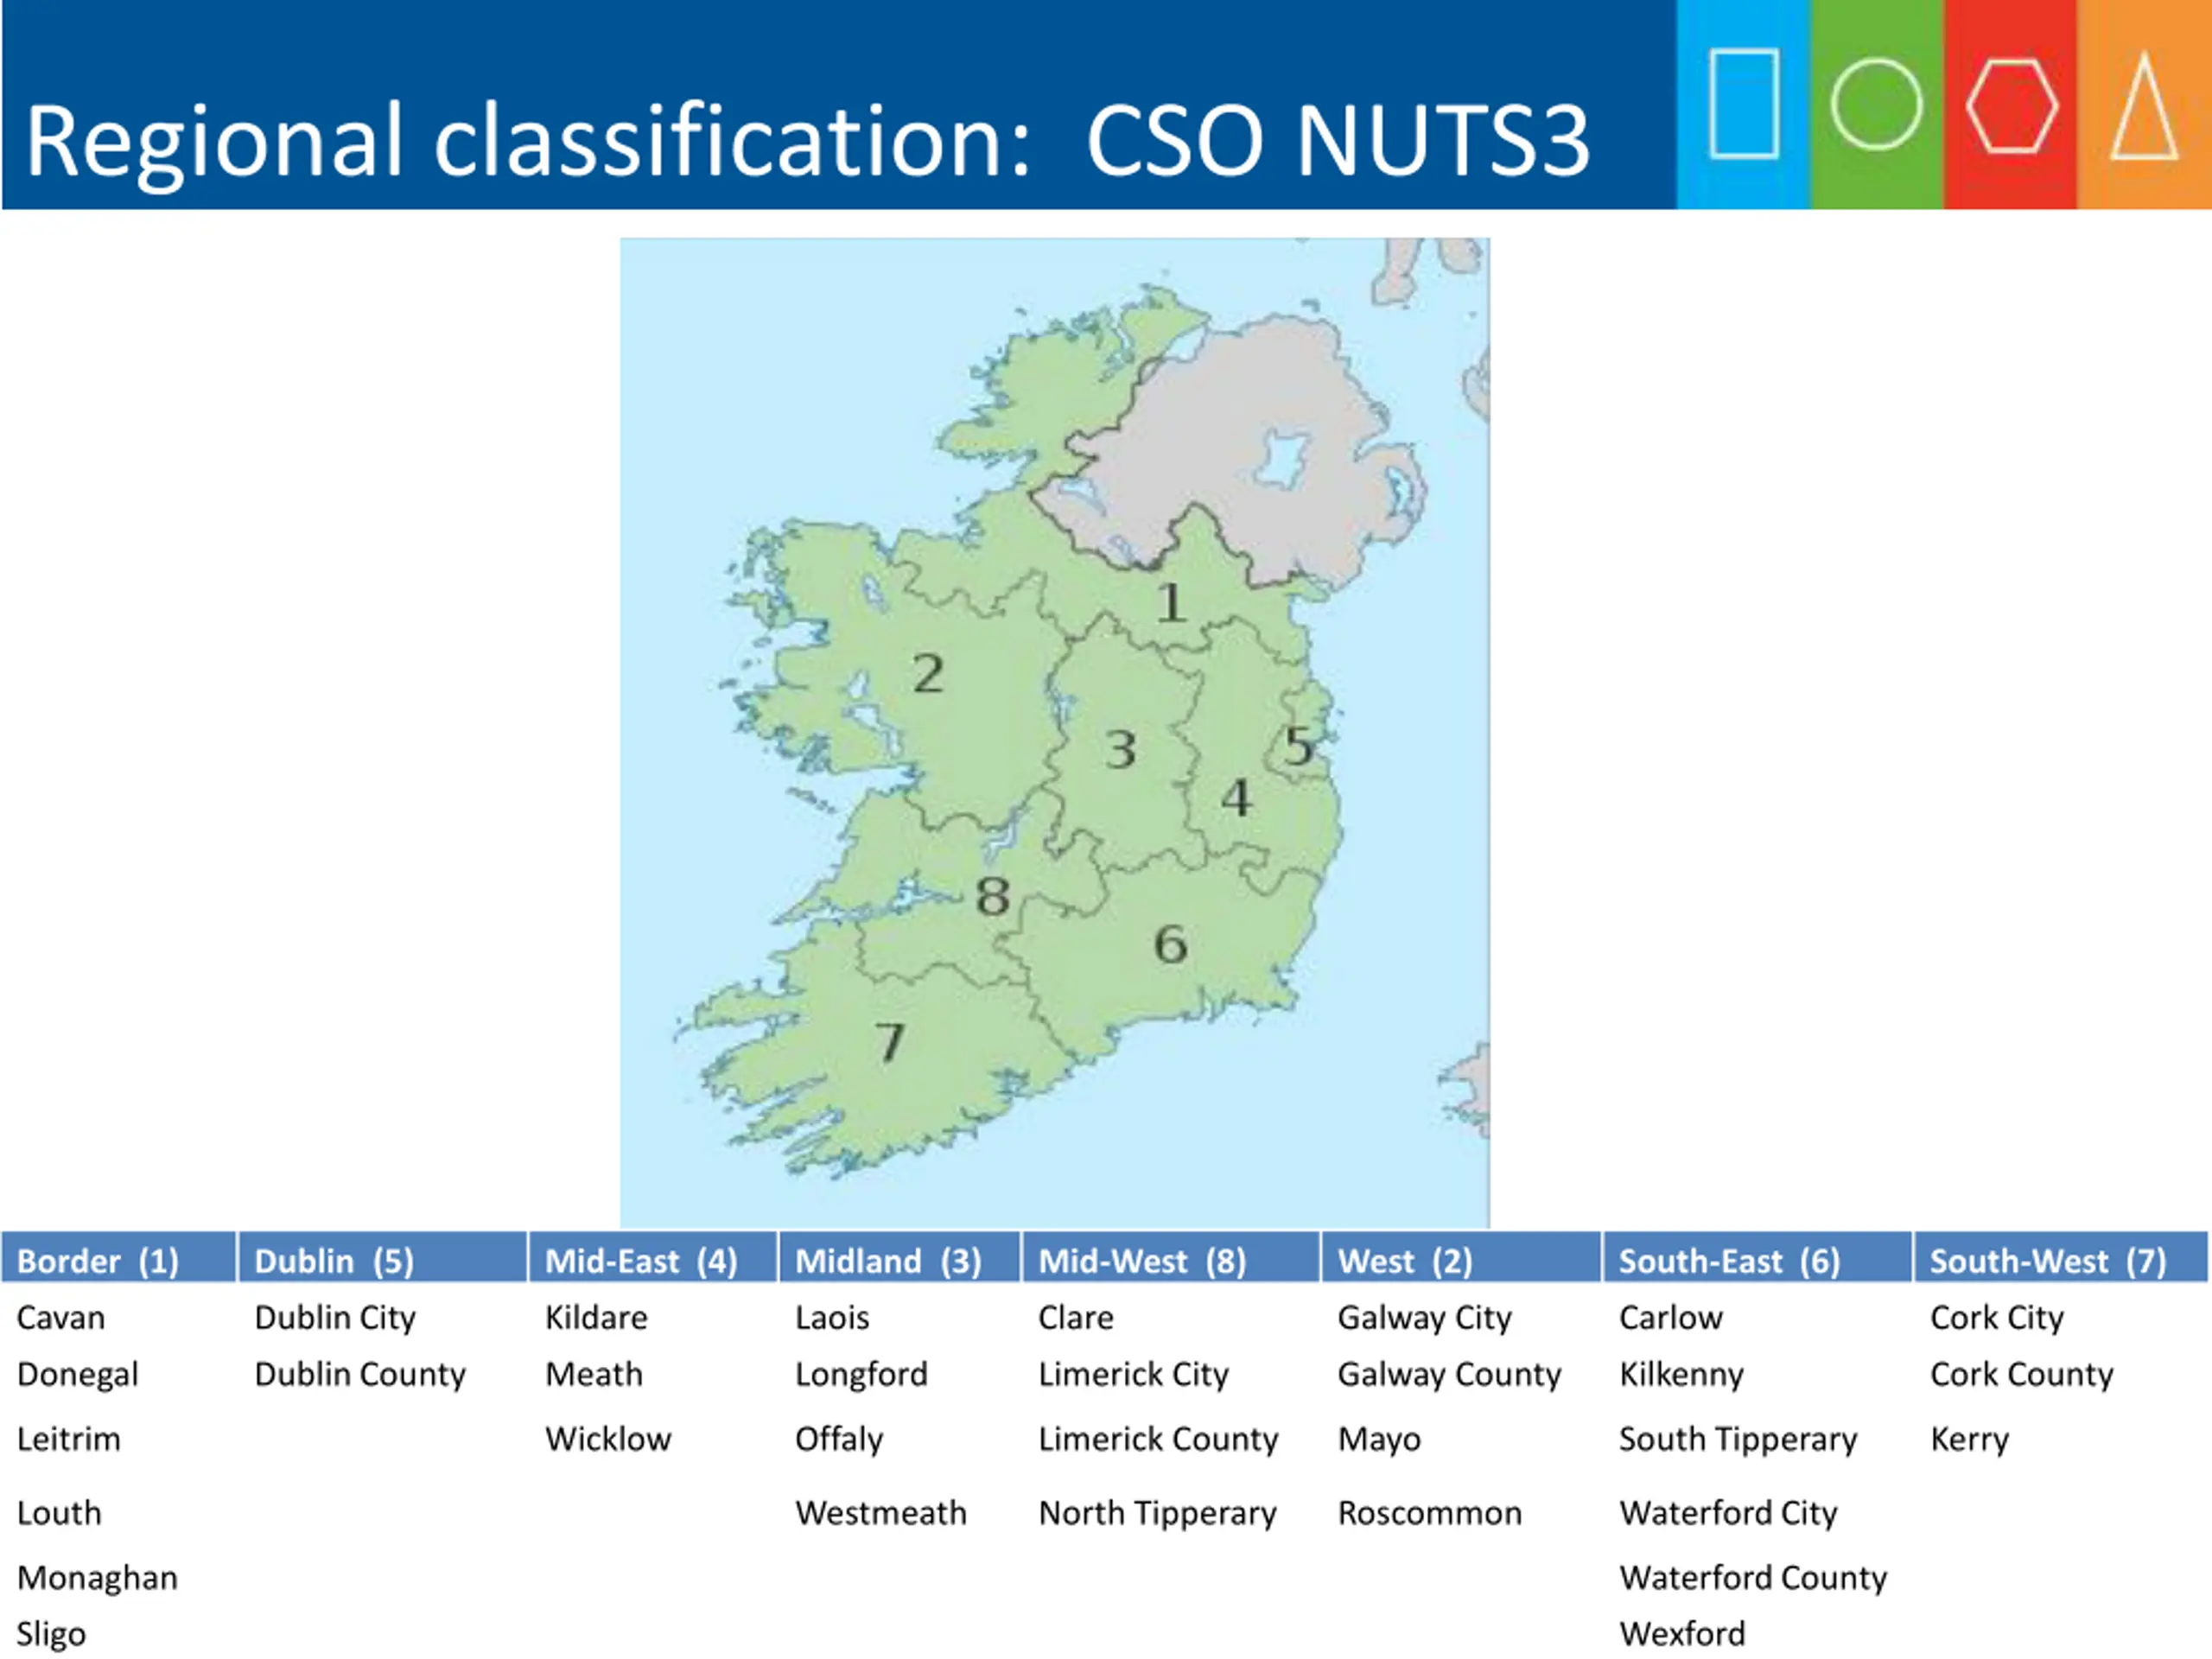
Task: Click the Galway County cell
Action: click(1450, 1375)
